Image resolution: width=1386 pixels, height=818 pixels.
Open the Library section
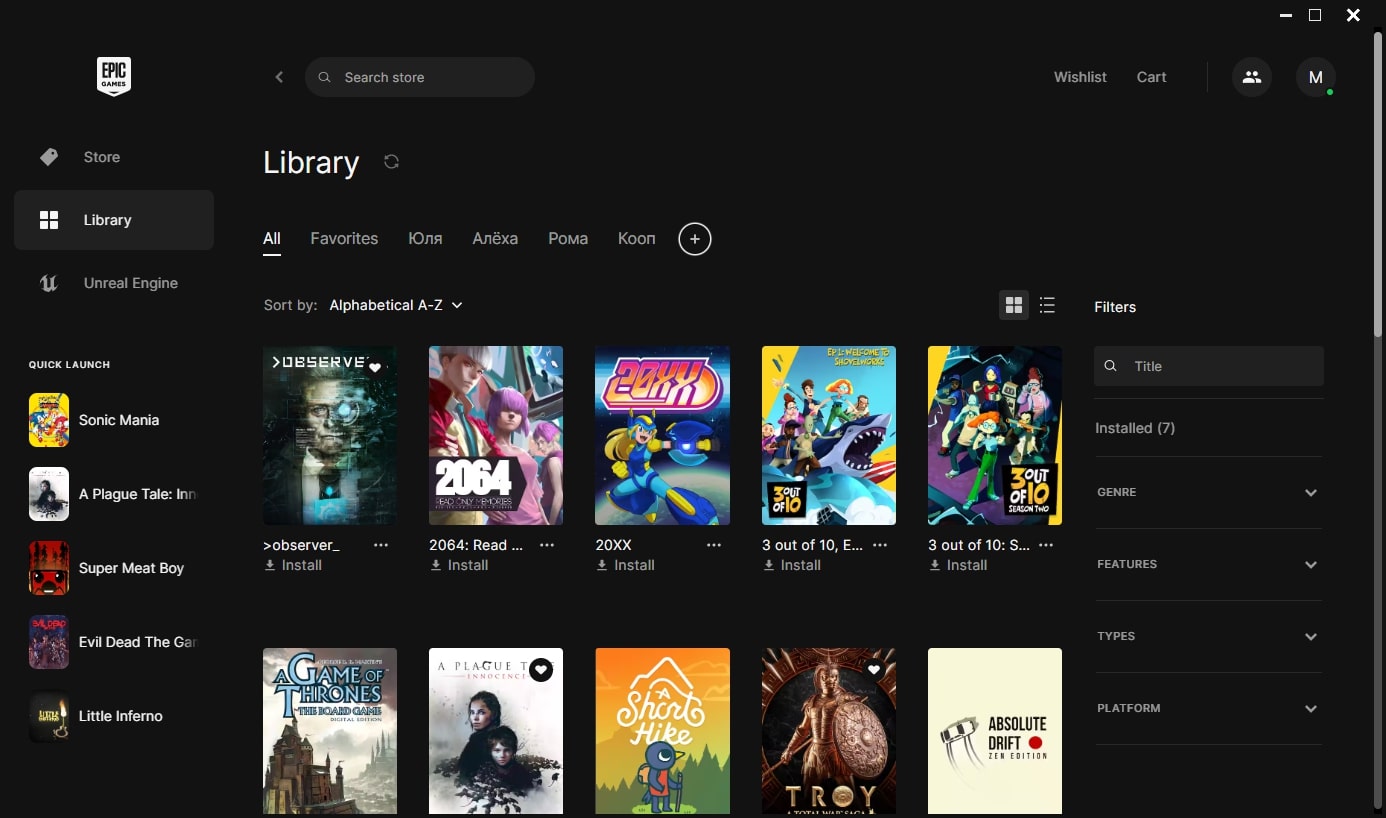[114, 220]
